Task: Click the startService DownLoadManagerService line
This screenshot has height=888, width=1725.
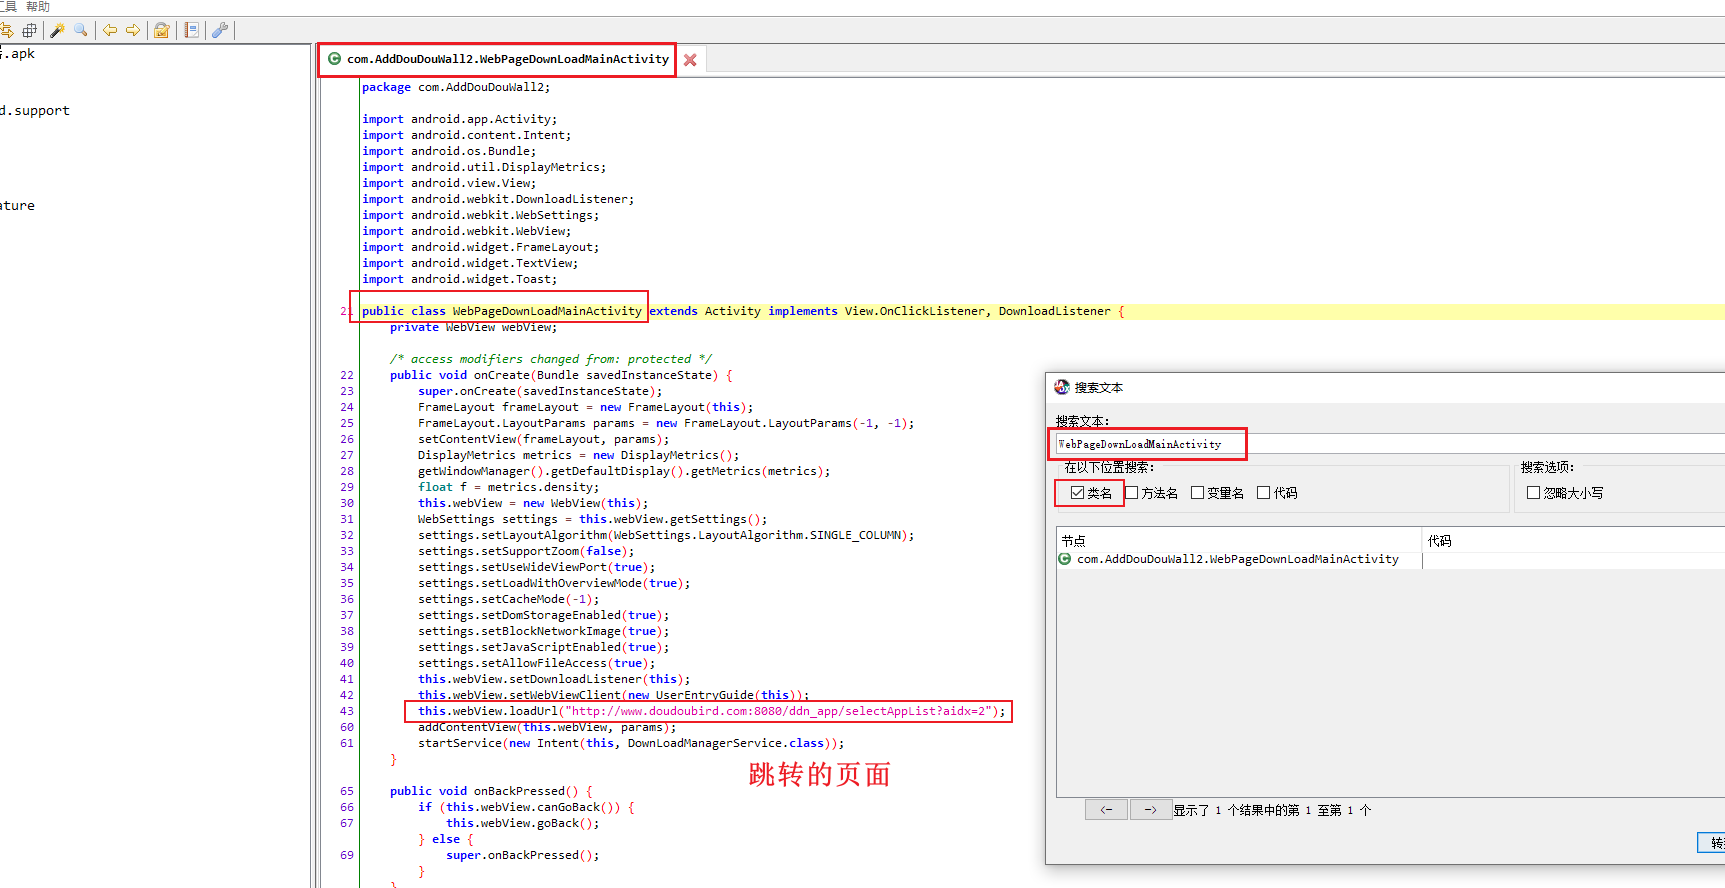Action: (x=631, y=743)
